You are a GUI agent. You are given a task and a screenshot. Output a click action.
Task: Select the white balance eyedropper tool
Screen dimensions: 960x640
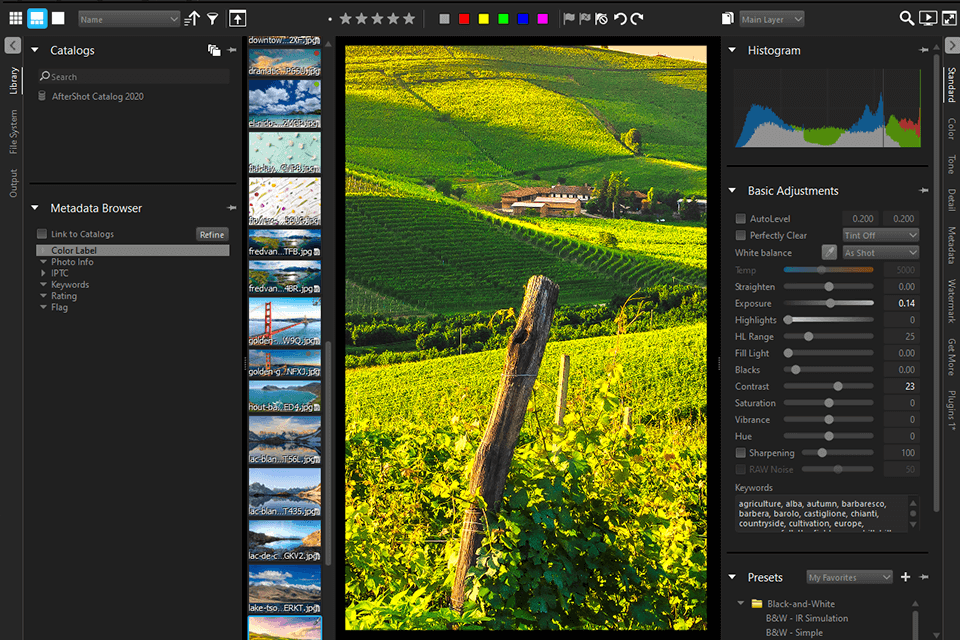point(829,253)
